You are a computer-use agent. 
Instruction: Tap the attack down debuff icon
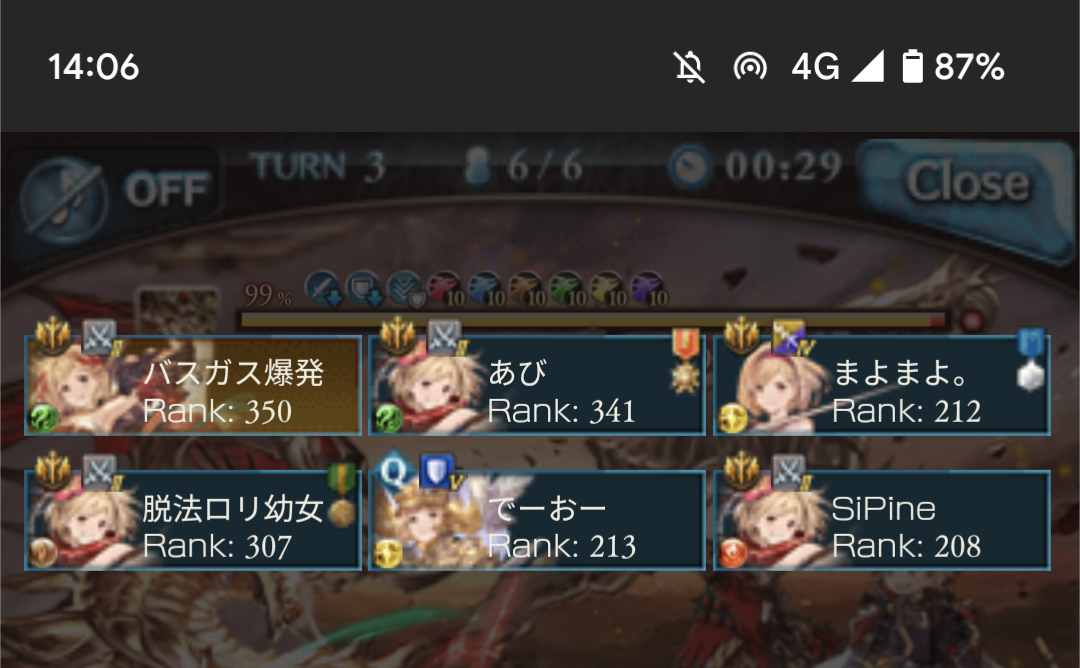pyautogui.click(x=323, y=289)
